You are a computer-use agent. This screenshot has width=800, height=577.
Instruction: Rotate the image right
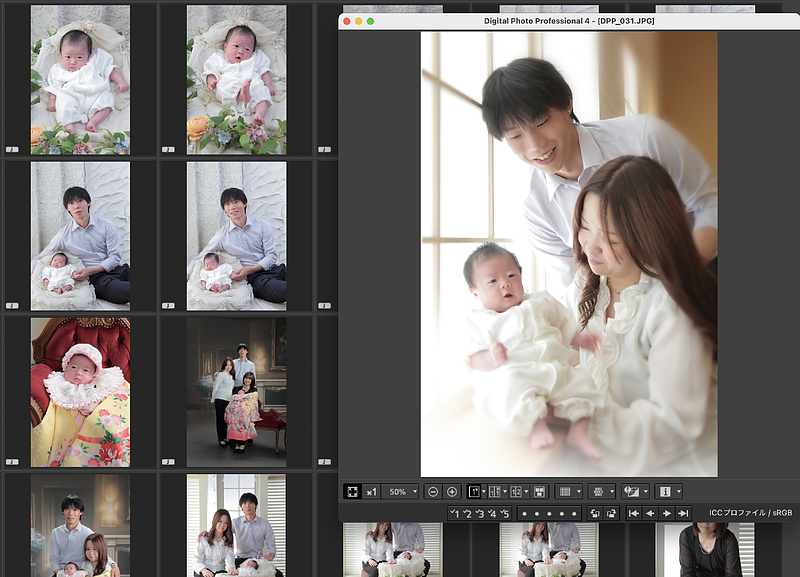tap(609, 513)
